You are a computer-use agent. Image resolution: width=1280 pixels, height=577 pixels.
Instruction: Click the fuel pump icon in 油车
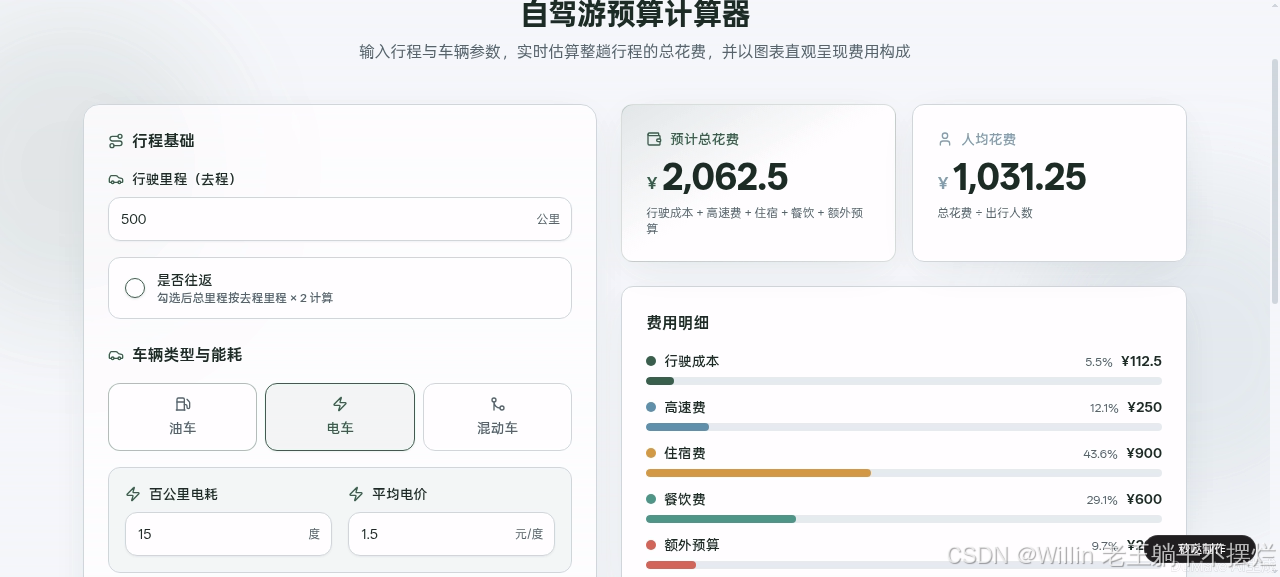(182, 404)
